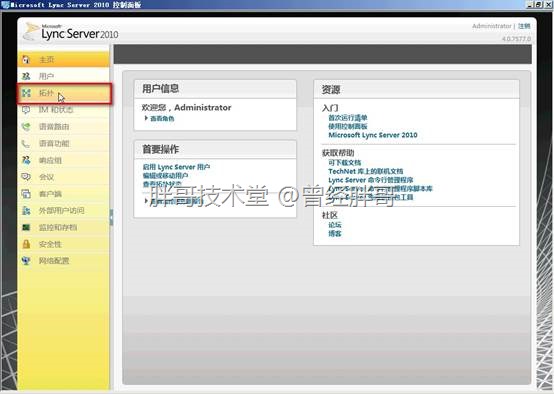Click 使用控制面板 link
This screenshot has width=554, height=394.
coord(348,126)
